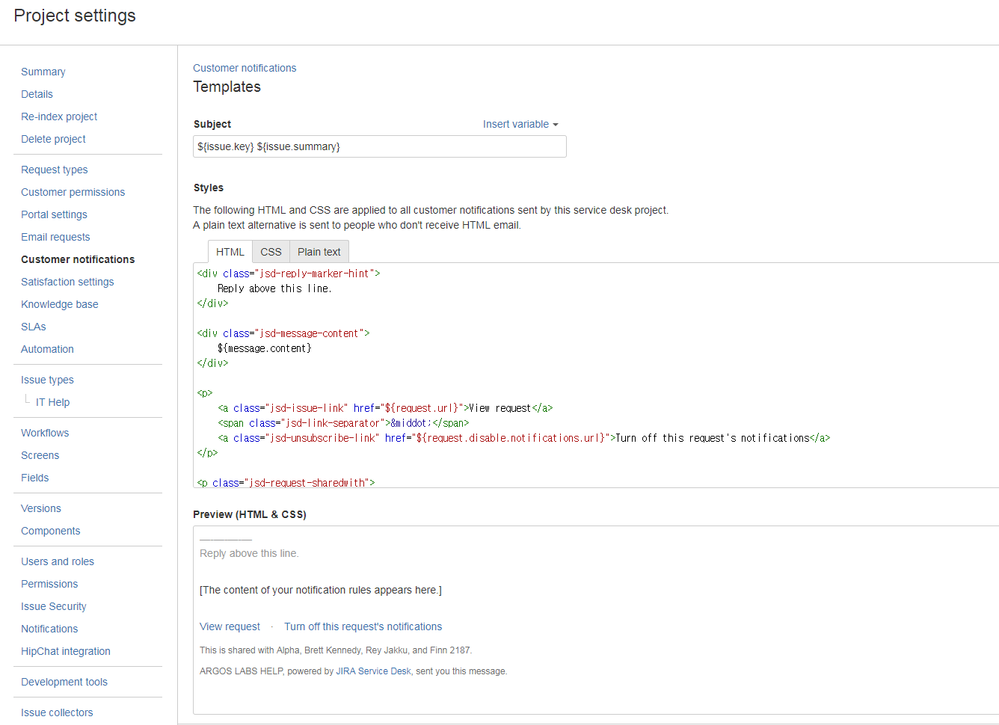Switch to the HTML tab

[x=230, y=252]
